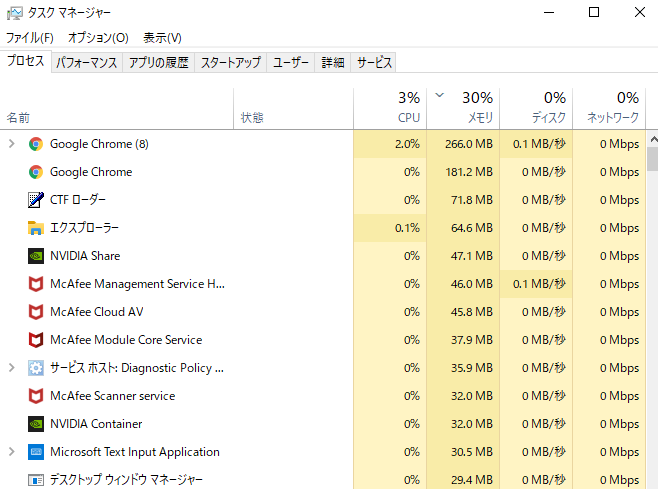Click the 30.5 MB memory cell
The height and width of the screenshot is (489, 658).
[463, 452]
